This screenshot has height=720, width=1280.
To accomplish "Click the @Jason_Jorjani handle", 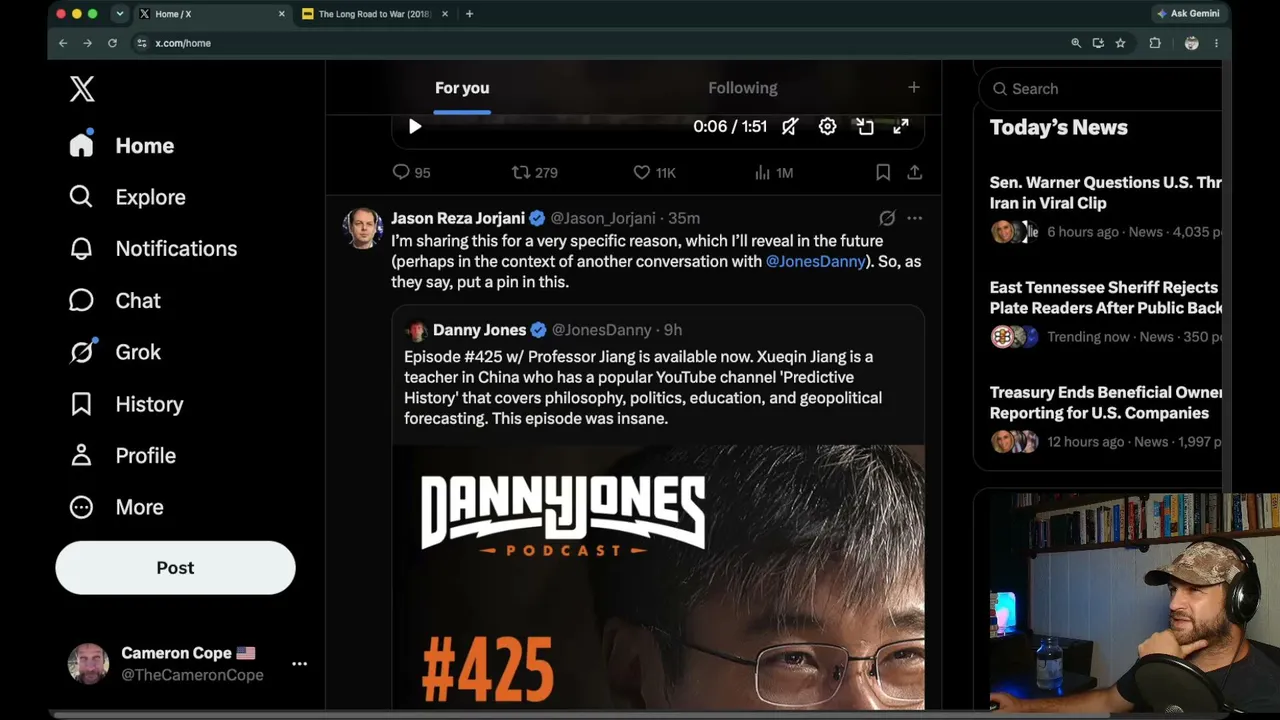I will point(603,218).
